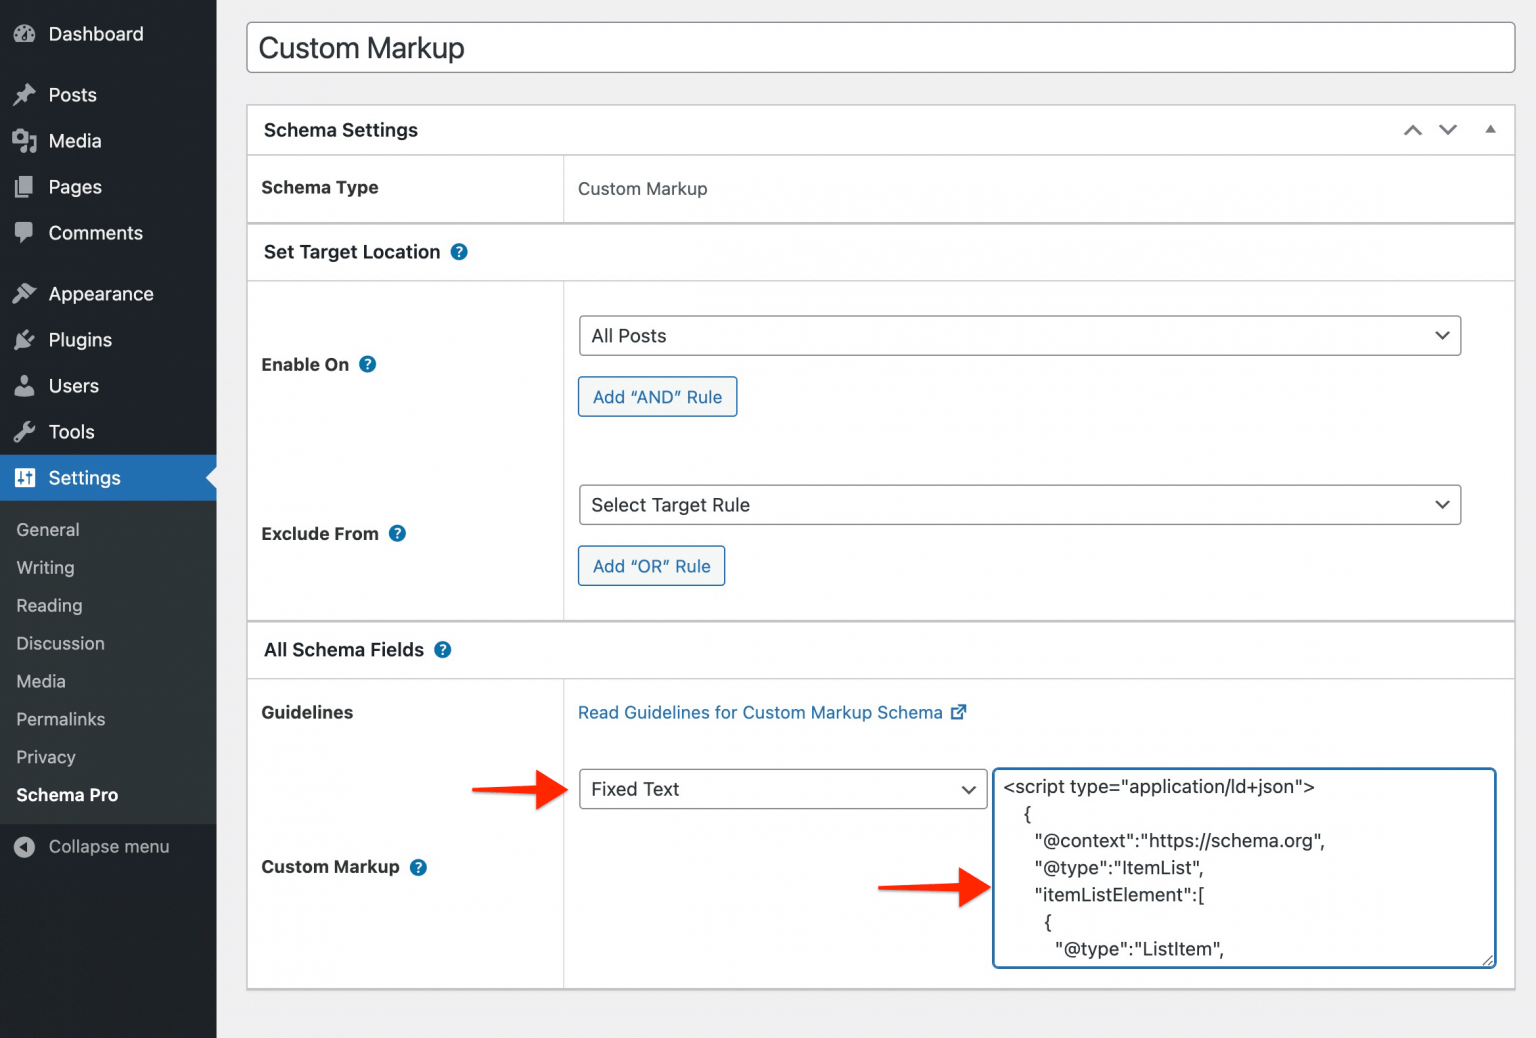Open the Media library icon
Image resolution: width=1536 pixels, height=1038 pixels.
point(25,141)
